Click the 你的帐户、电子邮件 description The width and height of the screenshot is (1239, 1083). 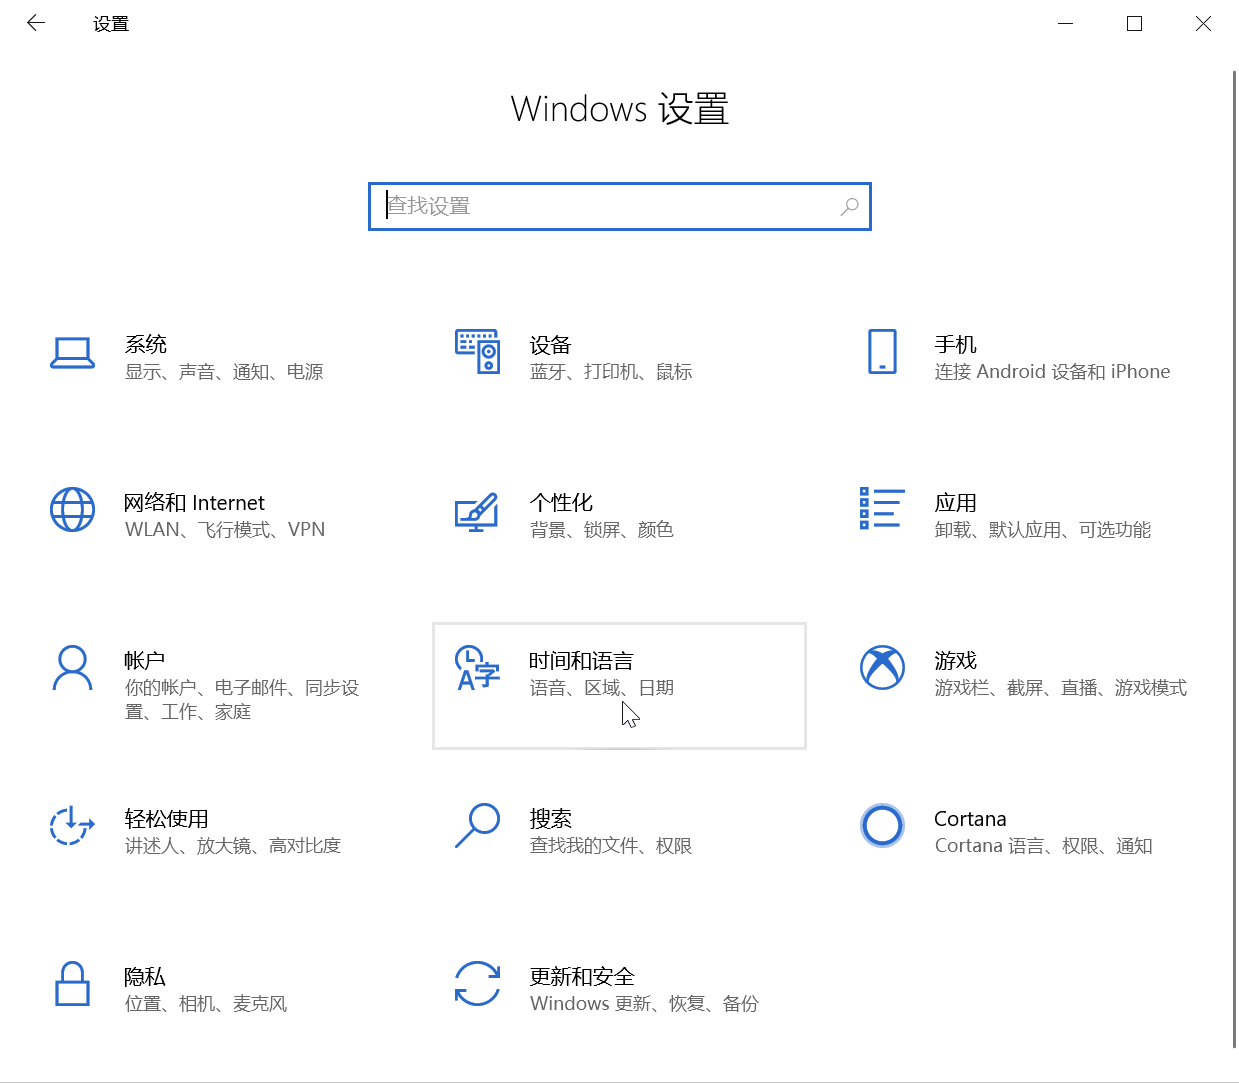click(x=242, y=699)
